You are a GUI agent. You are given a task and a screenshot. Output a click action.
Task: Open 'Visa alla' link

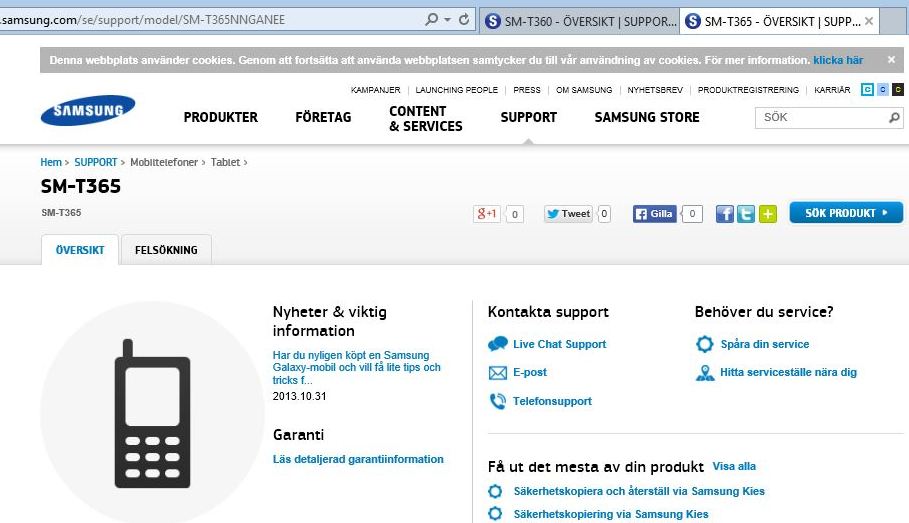[734, 466]
